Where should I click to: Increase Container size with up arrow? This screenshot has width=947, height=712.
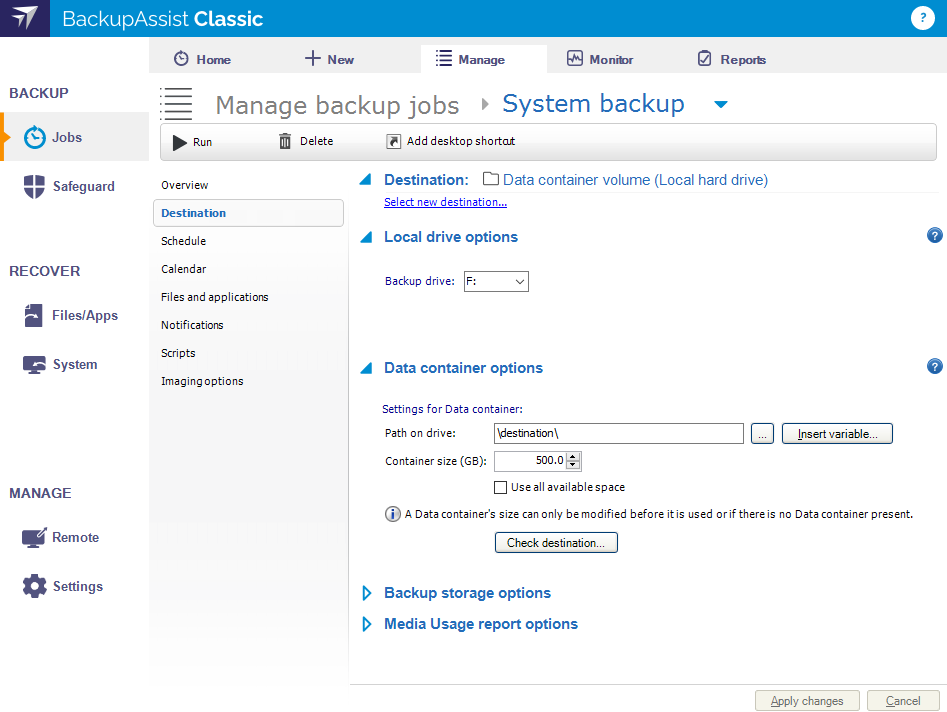pos(573,457)
